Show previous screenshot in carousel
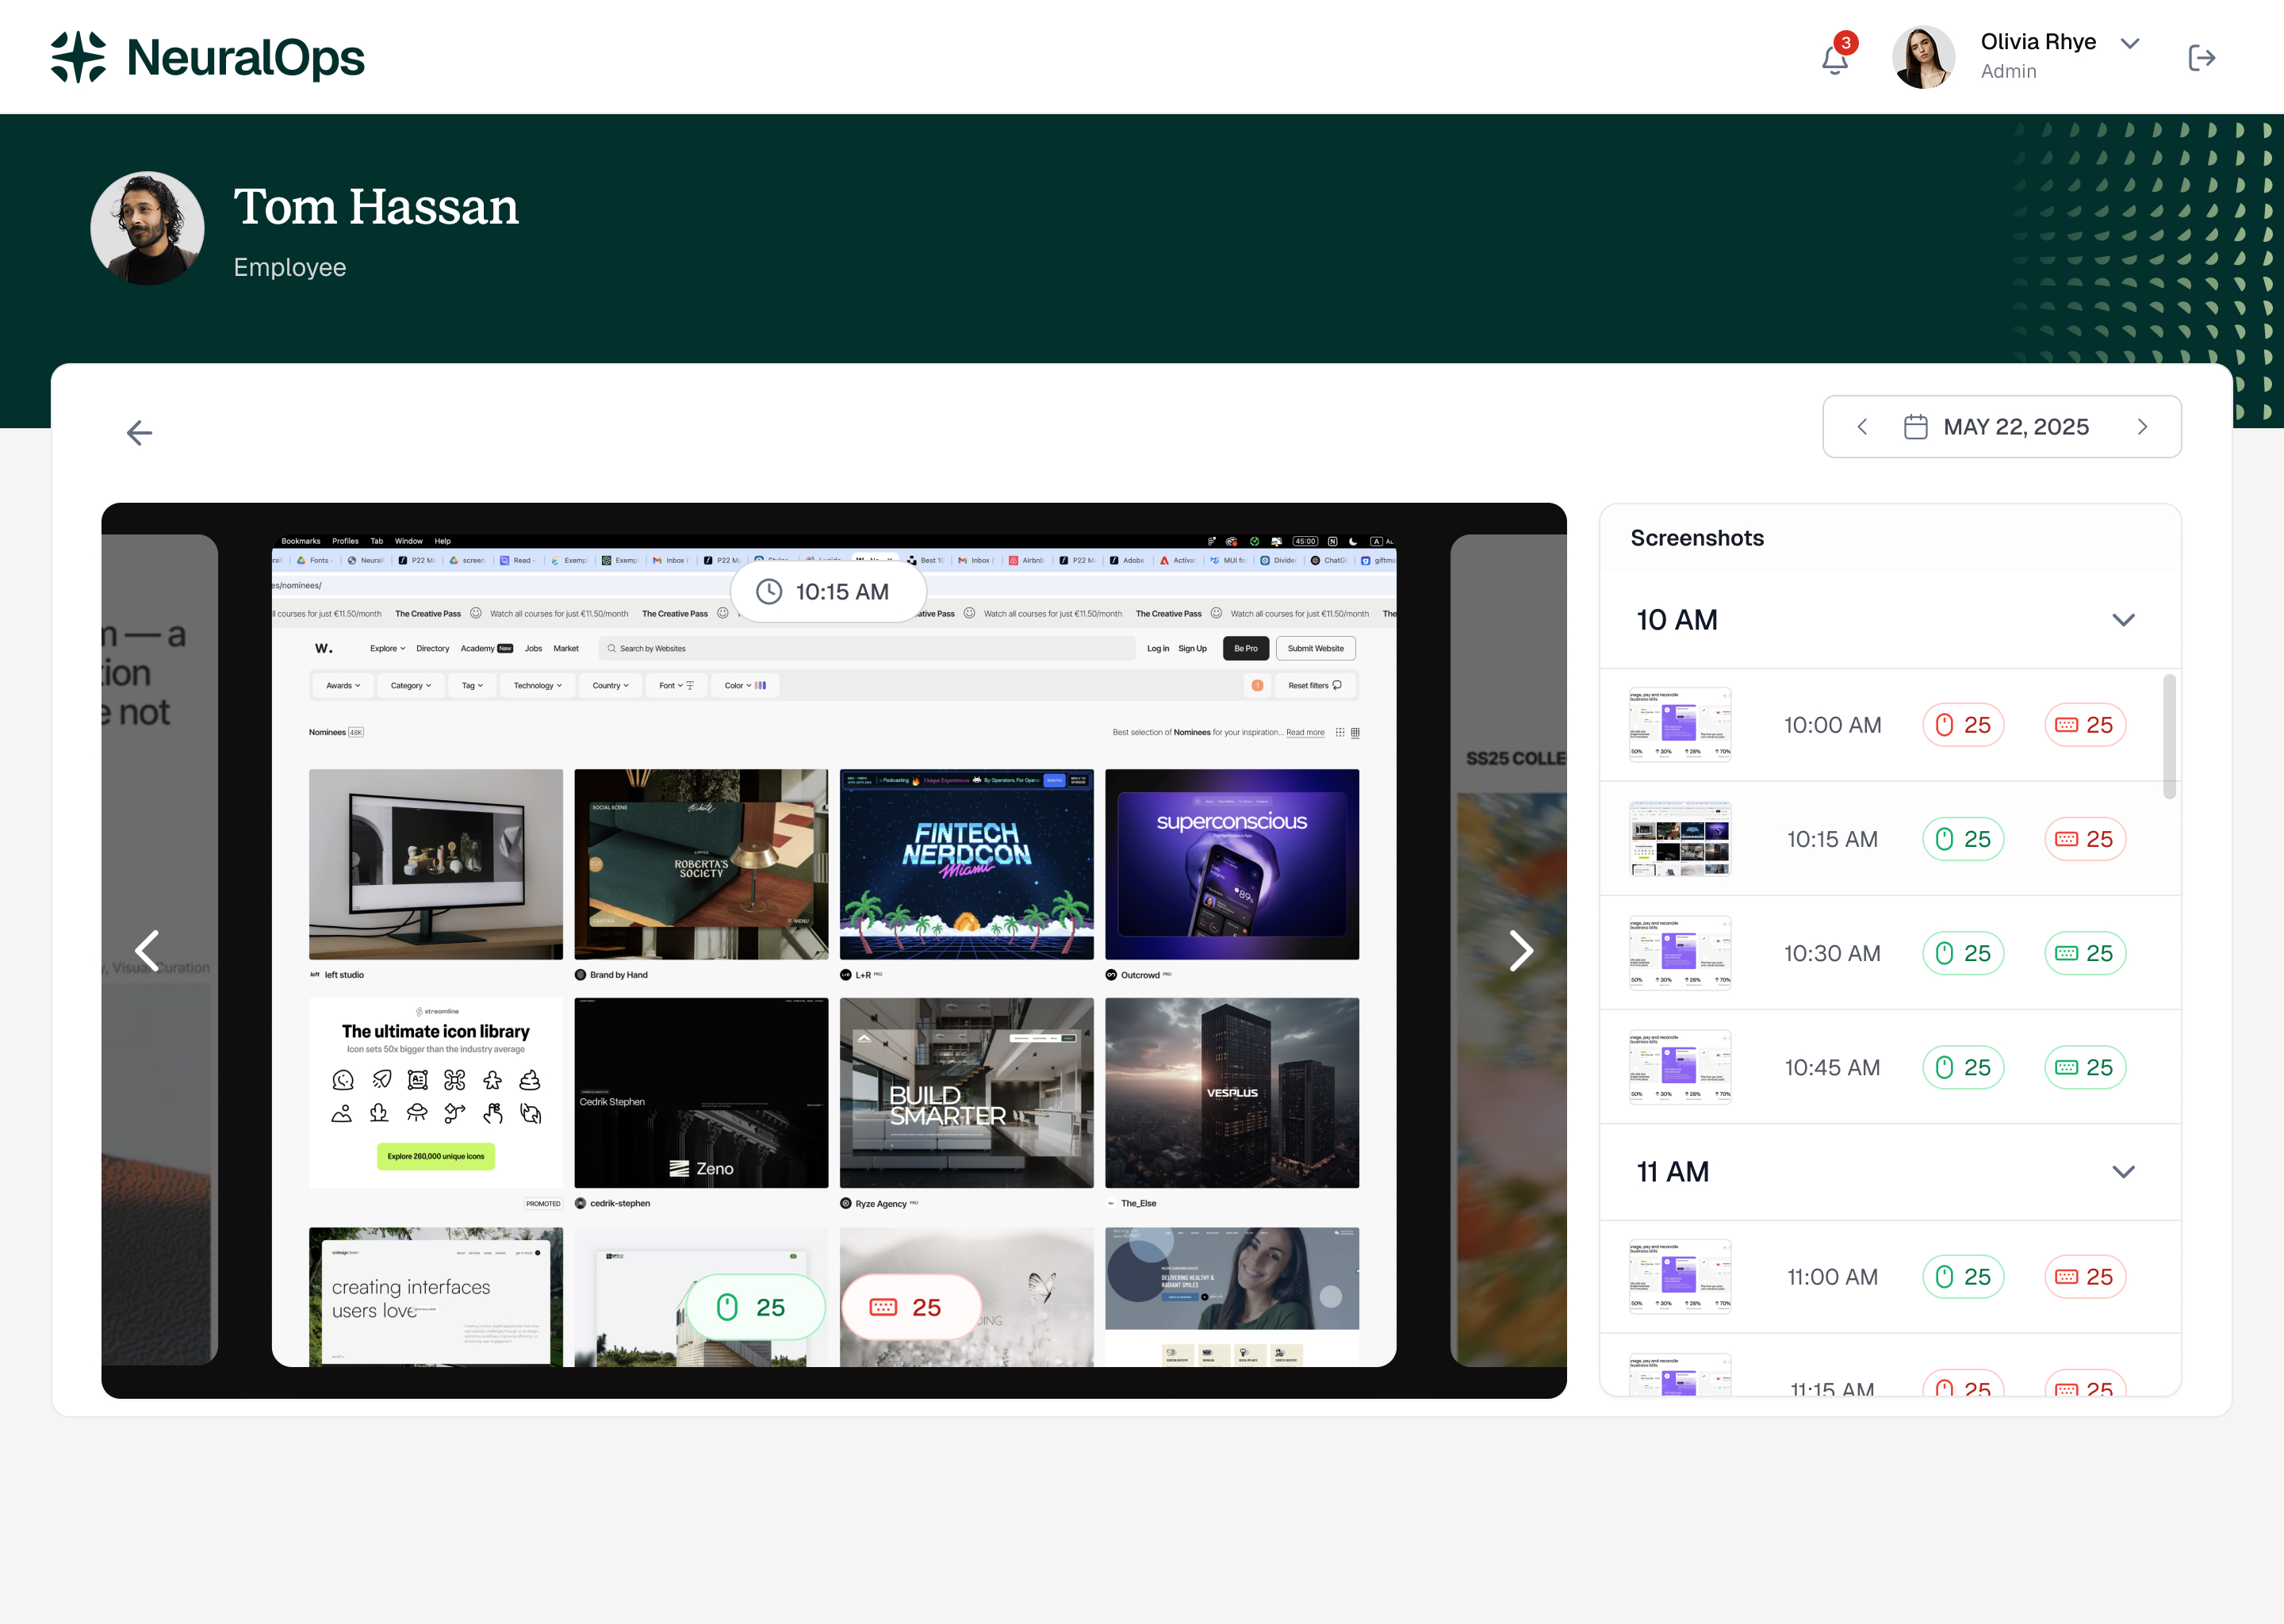2284x1624 pixels. pos(147,950)
